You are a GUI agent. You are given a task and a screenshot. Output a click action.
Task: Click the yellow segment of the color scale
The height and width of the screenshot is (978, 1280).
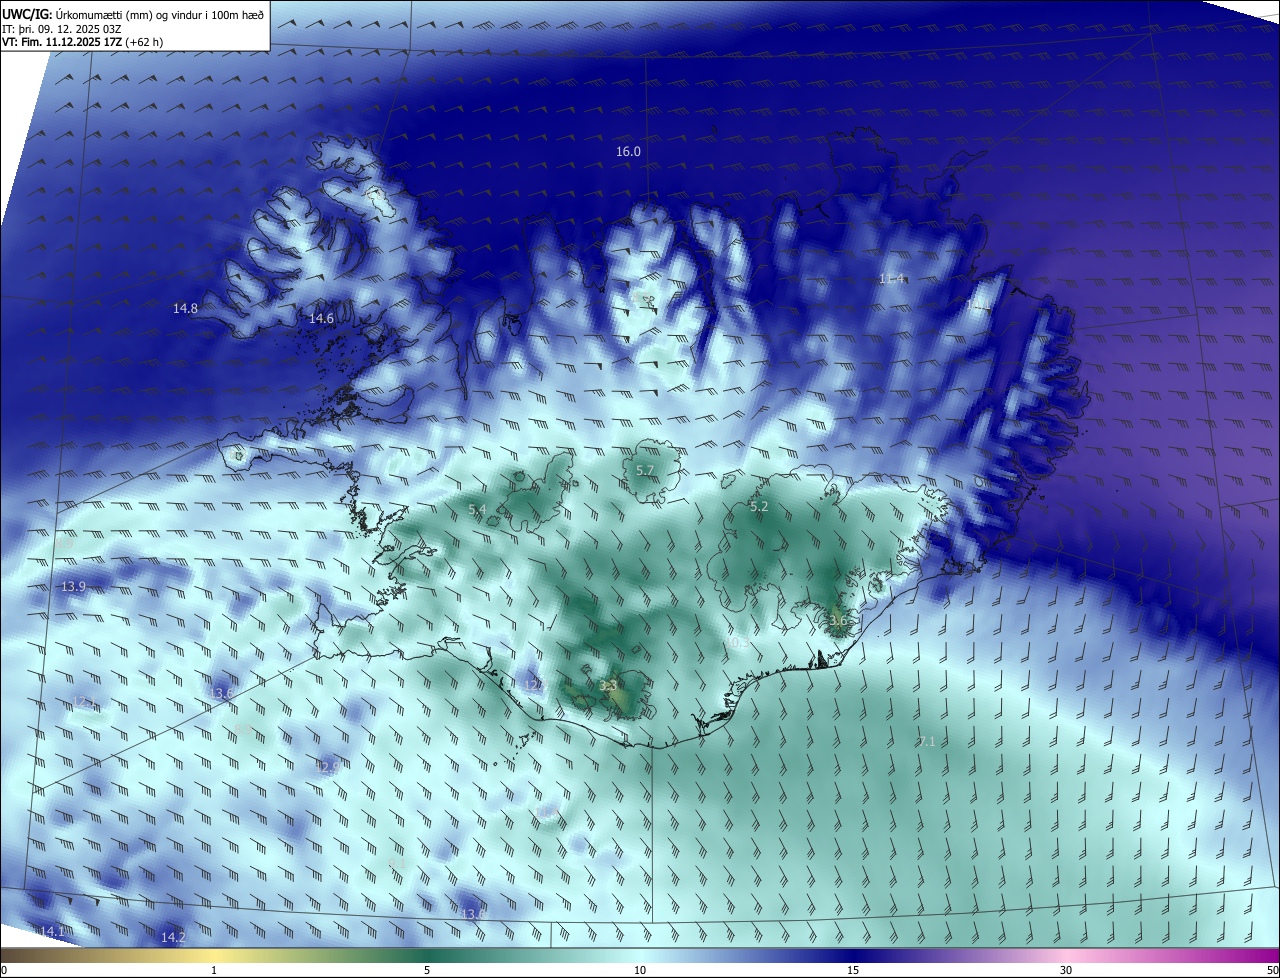[x=214, y=956]
